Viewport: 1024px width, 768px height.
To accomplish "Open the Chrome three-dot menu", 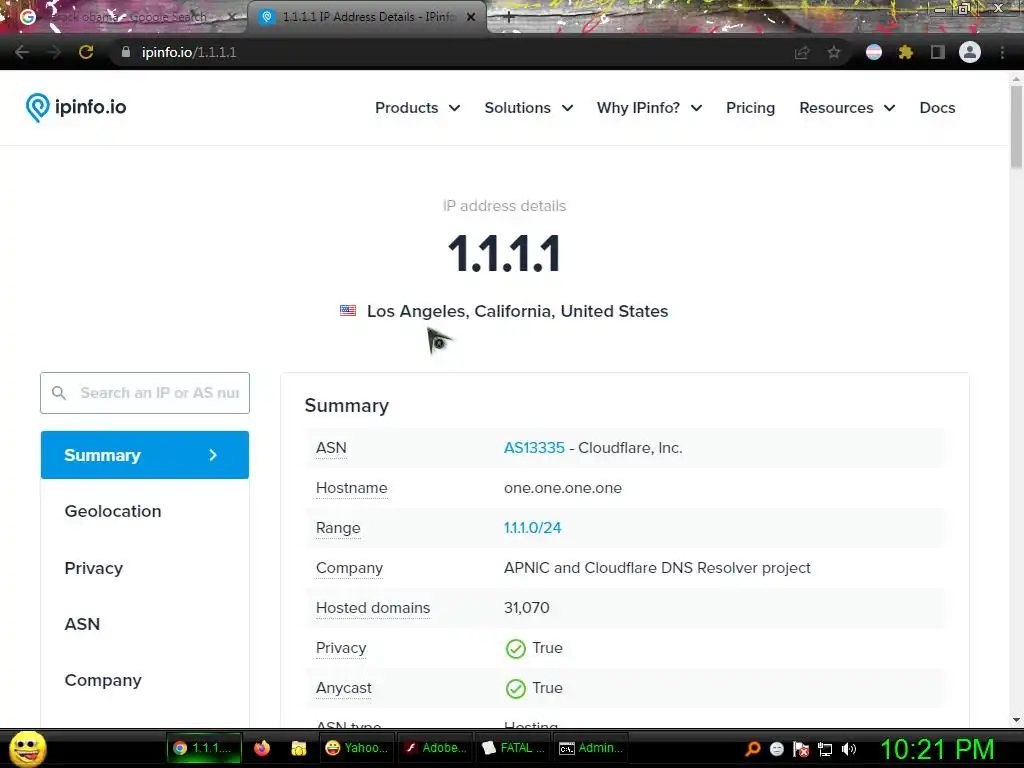I will [1002, 52].
